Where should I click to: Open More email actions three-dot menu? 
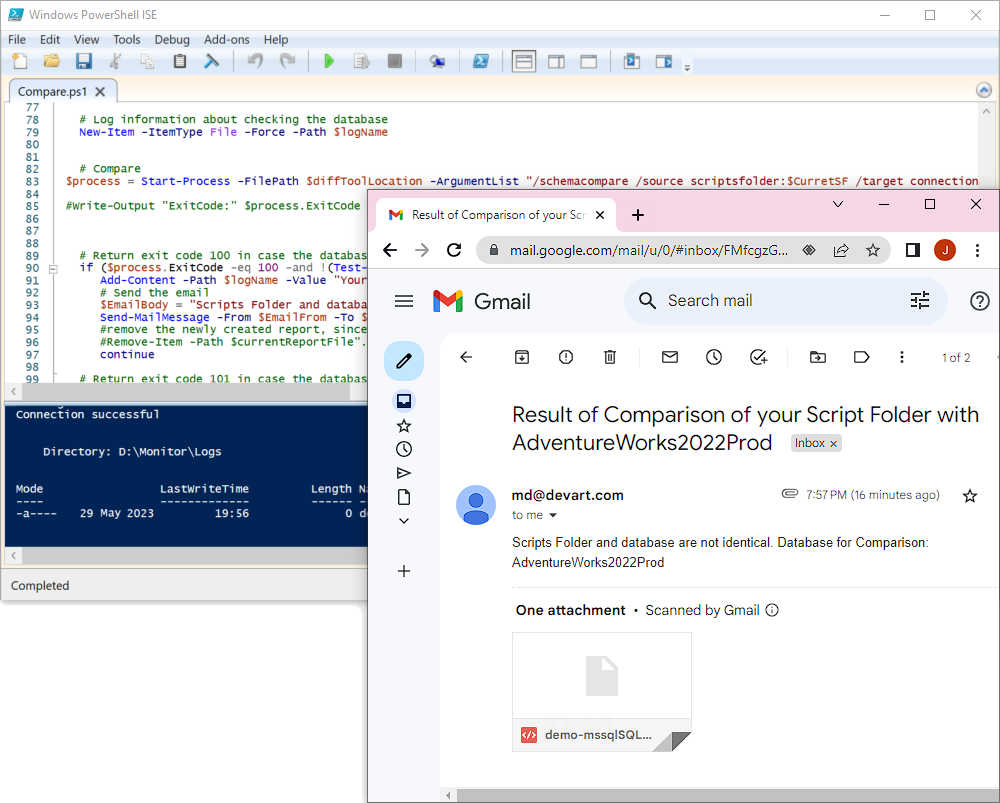pyautogui.click(x=902, y=357)
